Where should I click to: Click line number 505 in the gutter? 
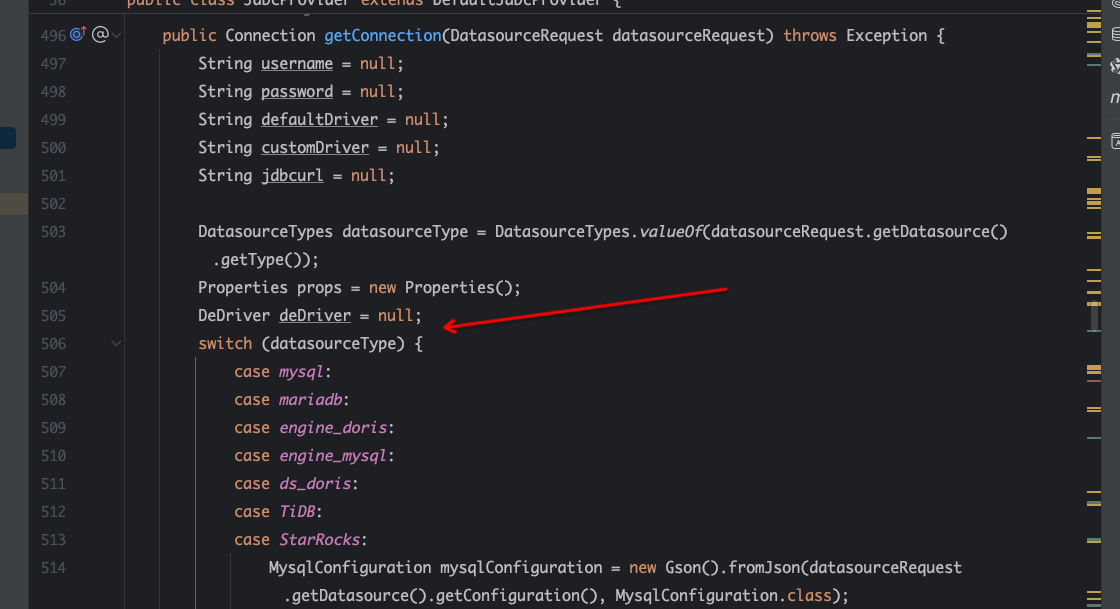pos(53,316)
